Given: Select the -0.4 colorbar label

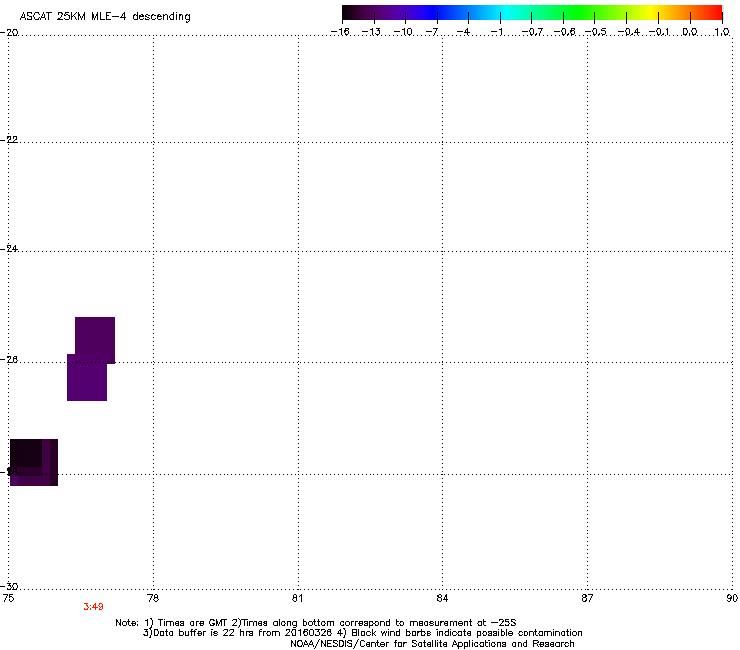Looking at the screenshot, I should 629,32.
